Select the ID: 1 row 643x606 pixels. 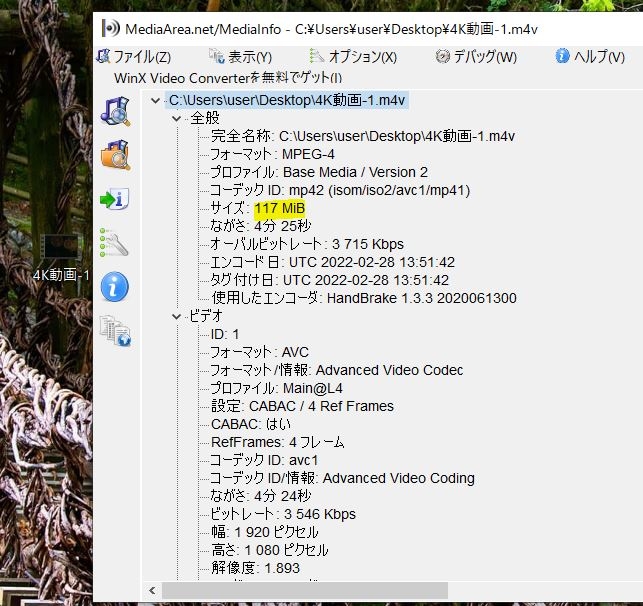tap(225, 334)
